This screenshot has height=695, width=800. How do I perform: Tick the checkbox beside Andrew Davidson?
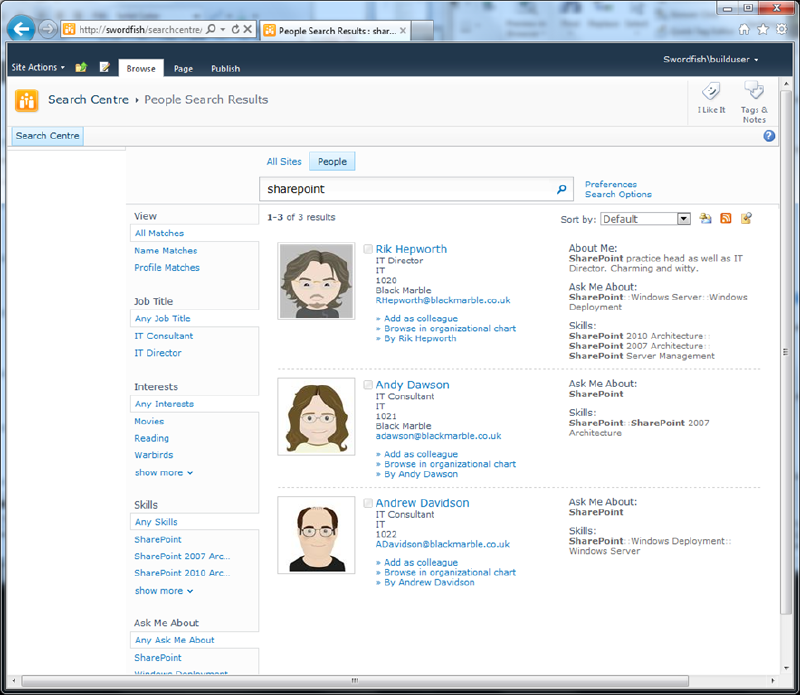368,503
